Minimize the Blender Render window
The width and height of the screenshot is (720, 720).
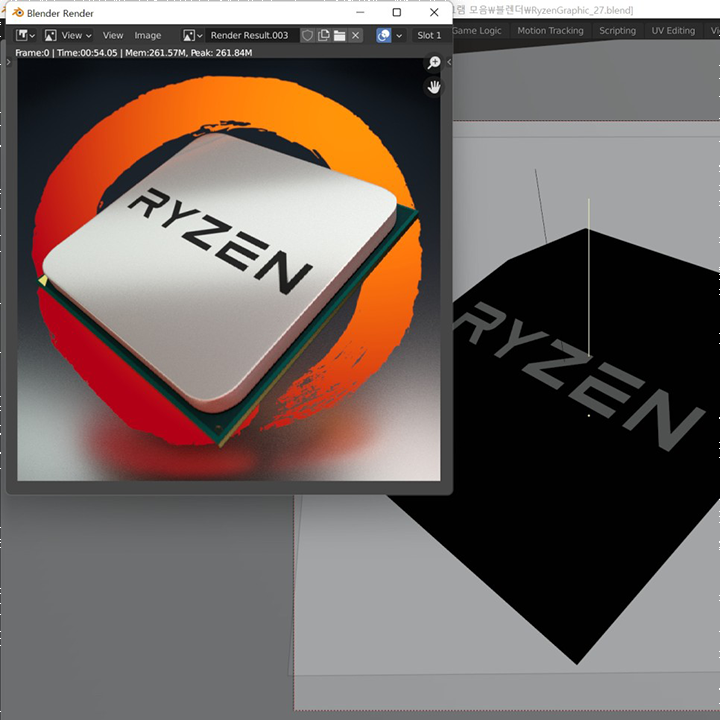(360, 12)
